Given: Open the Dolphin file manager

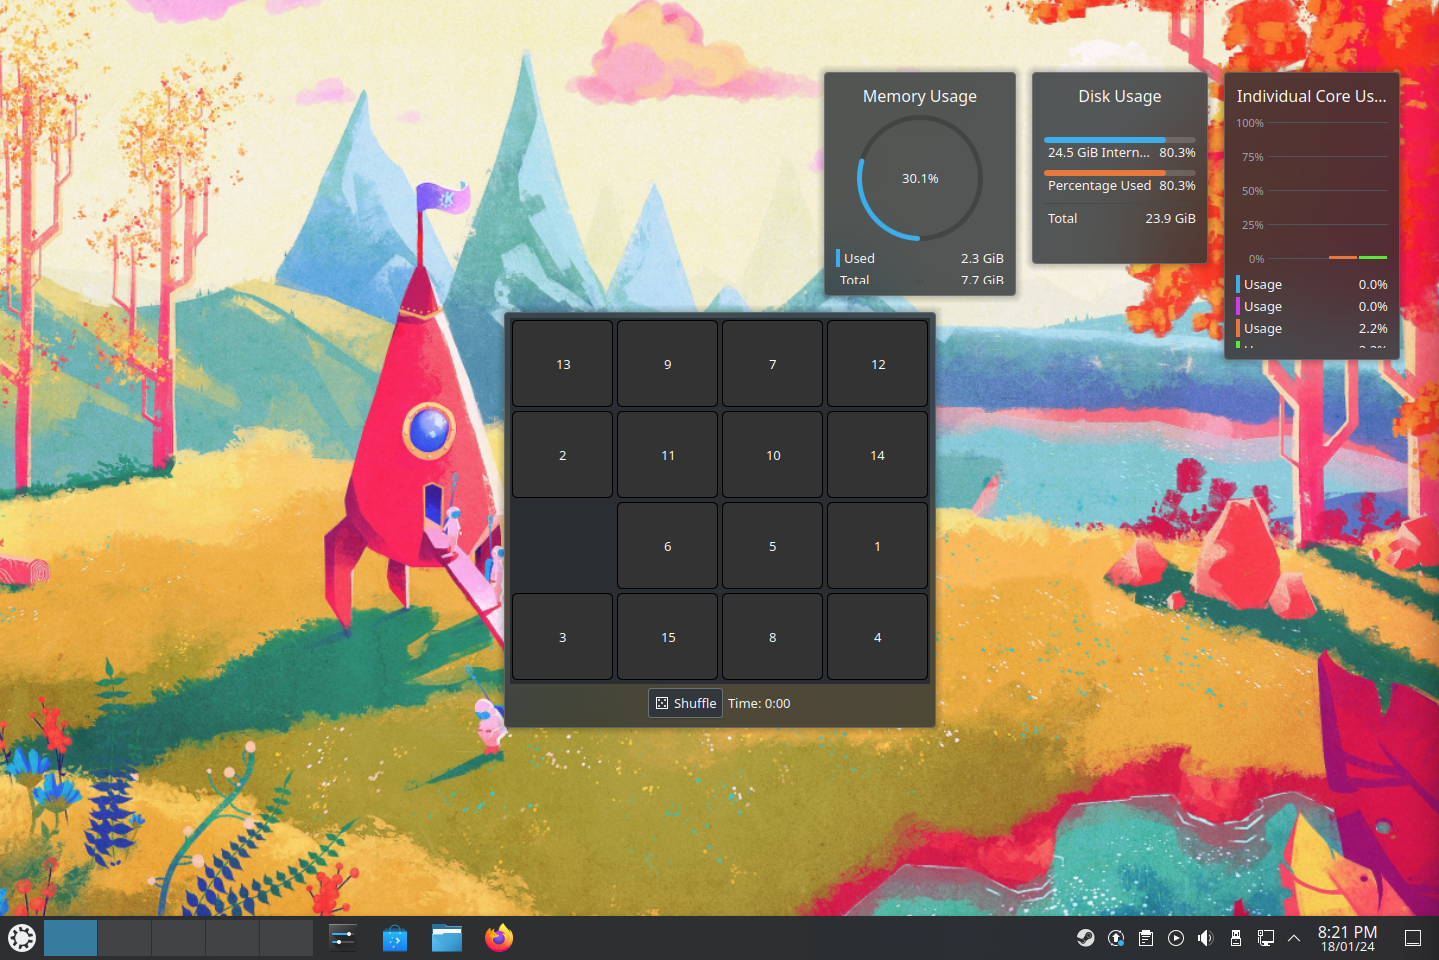Looking at the screenshot, I should point(447,938).
